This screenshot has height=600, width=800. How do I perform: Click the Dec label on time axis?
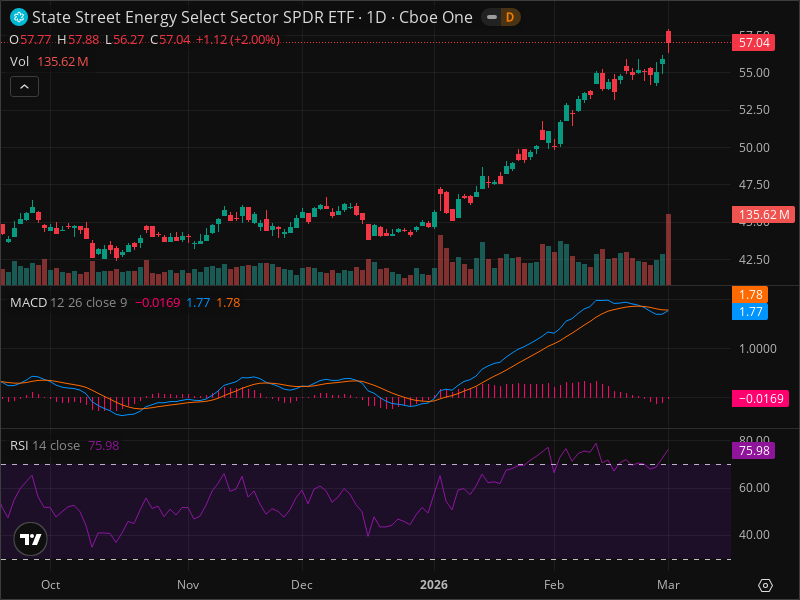302,585
